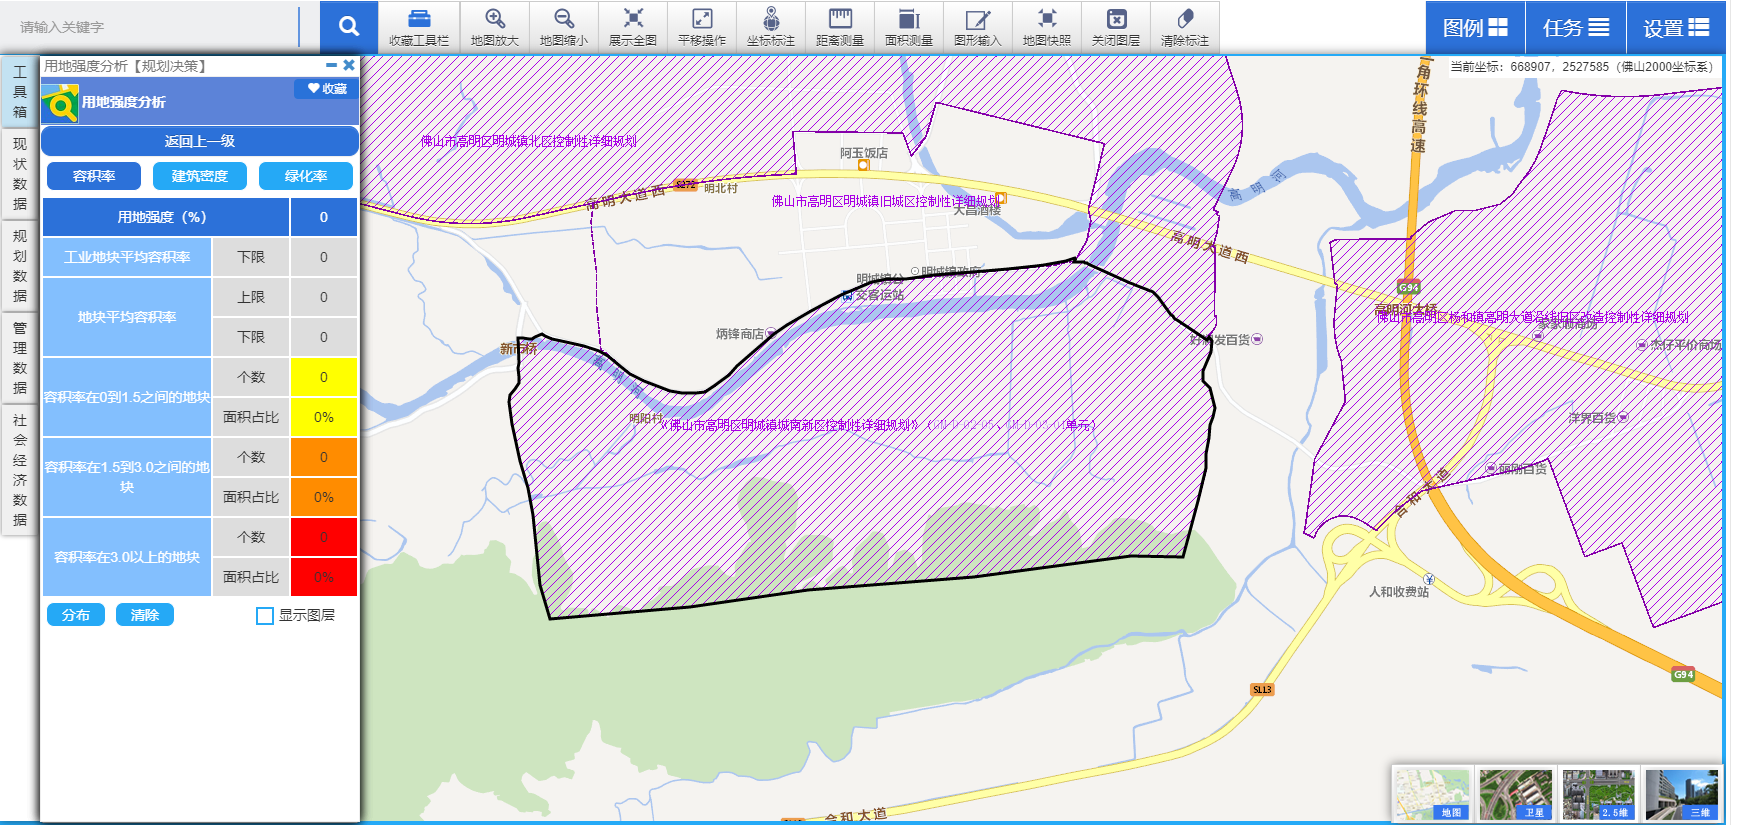Open the 图形输入 shape input tool

[x=977, y=27]
